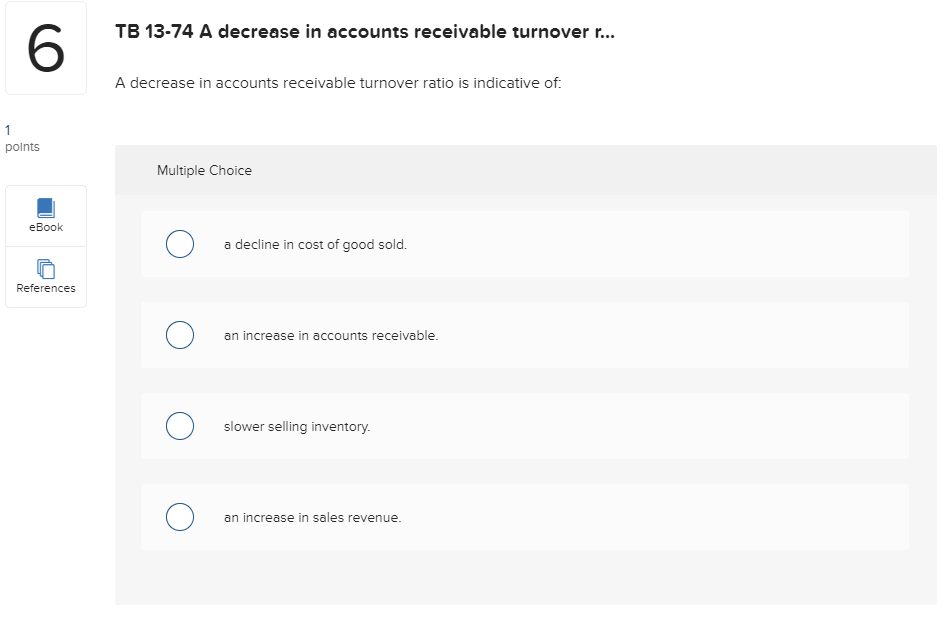Open question title TB 13-74 link
This screenshot has width=950, height=629.
365,31
